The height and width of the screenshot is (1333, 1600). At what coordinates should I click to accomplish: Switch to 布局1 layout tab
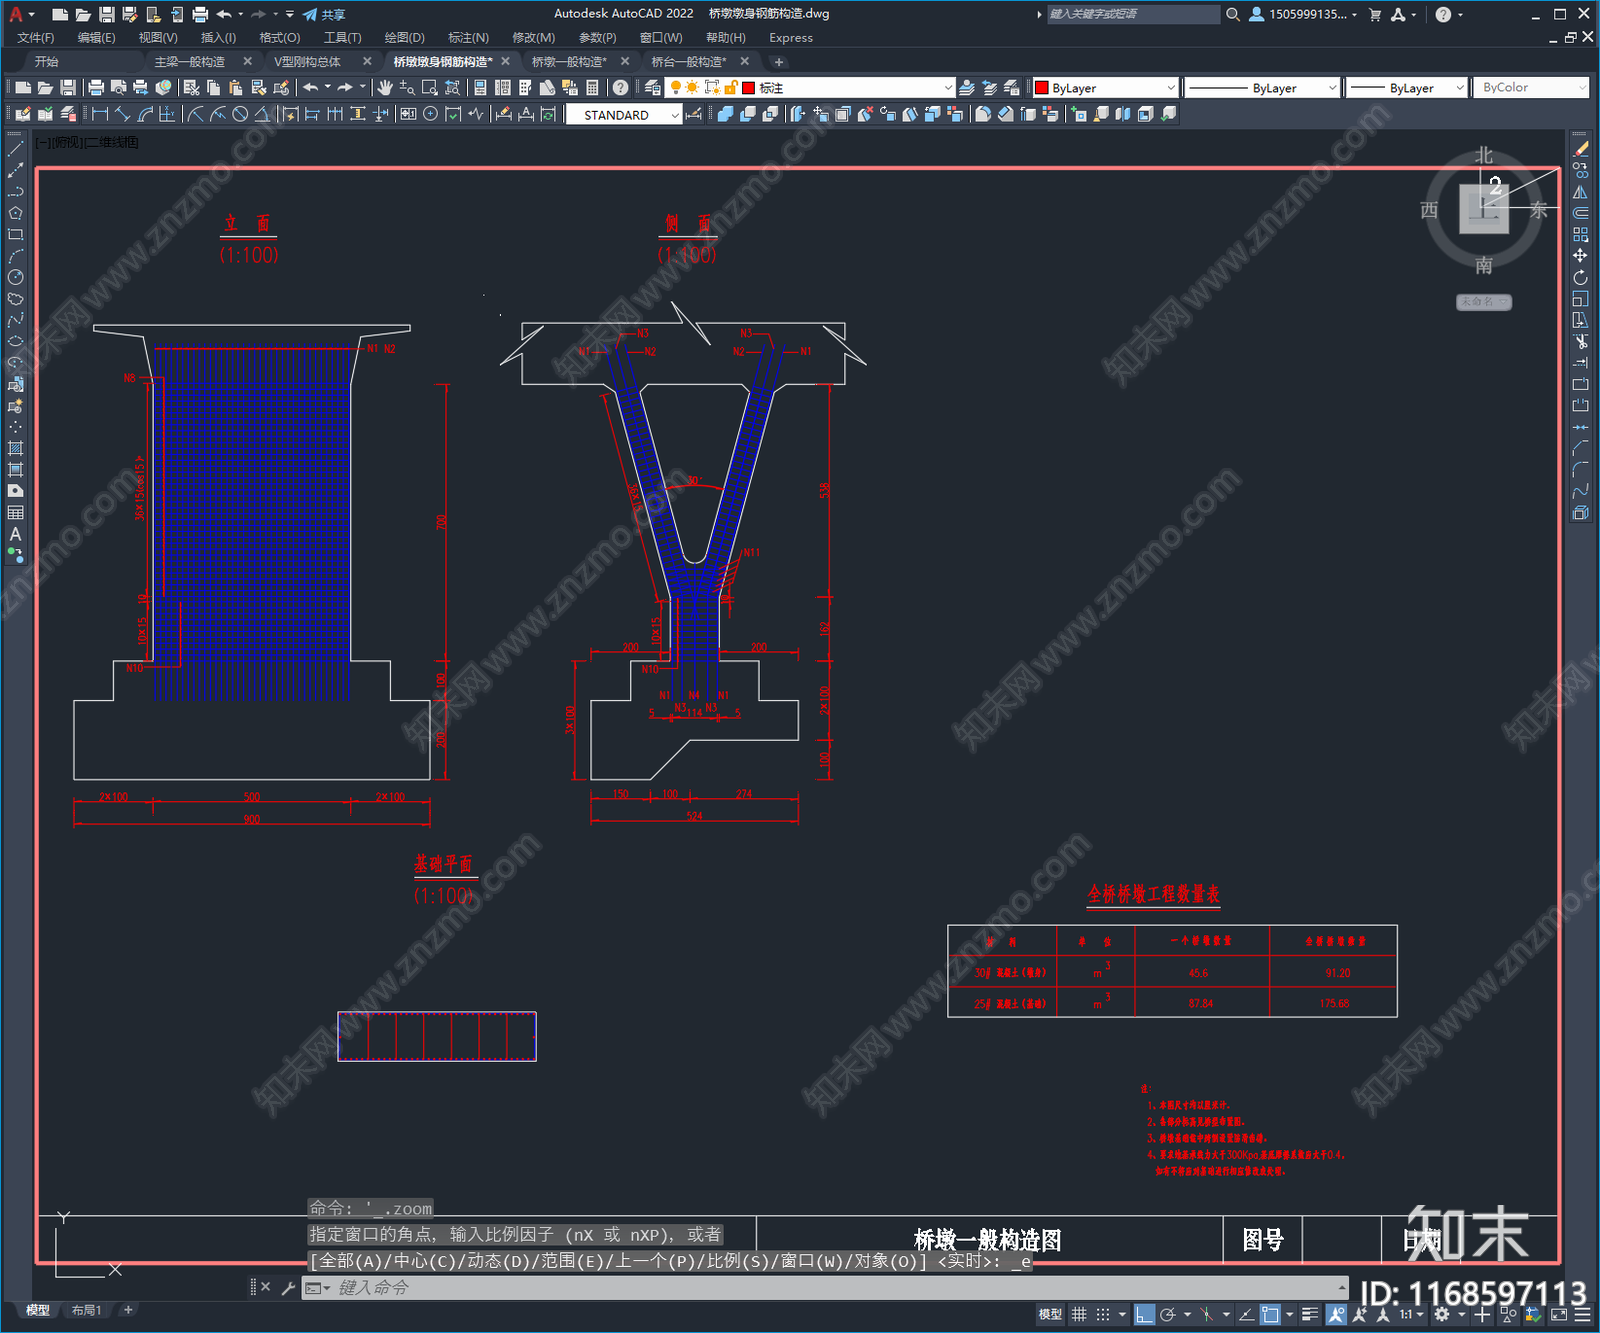tap(86, 1310)
